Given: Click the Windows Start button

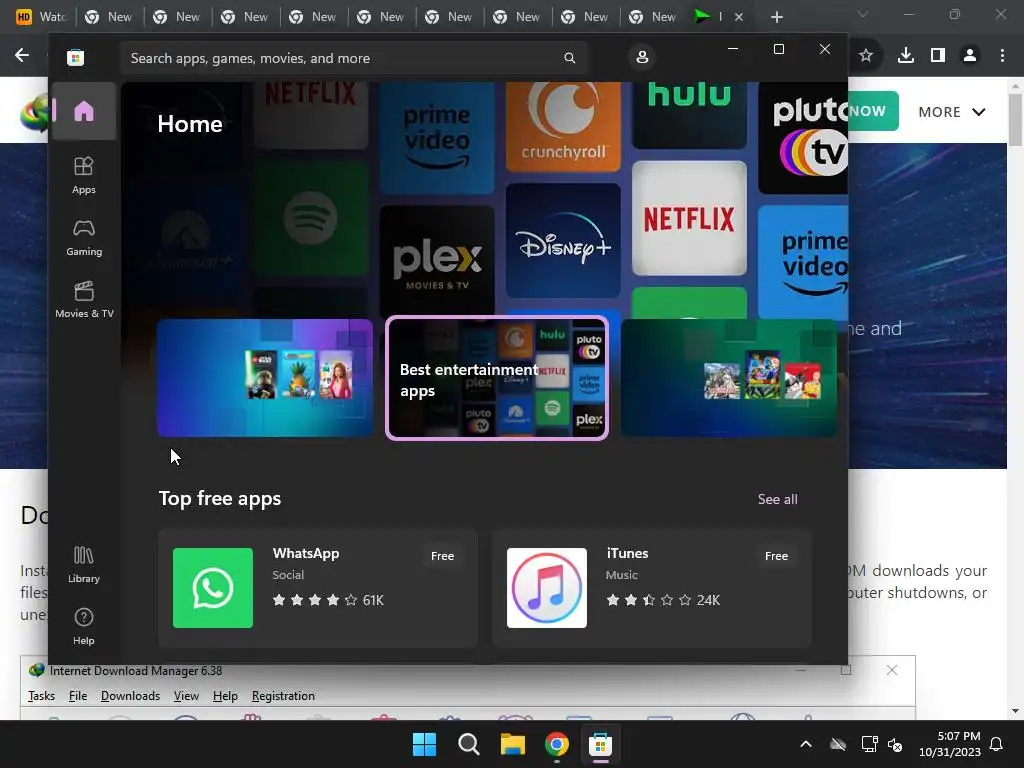Looking at the screenshot, I should point(424,744).
